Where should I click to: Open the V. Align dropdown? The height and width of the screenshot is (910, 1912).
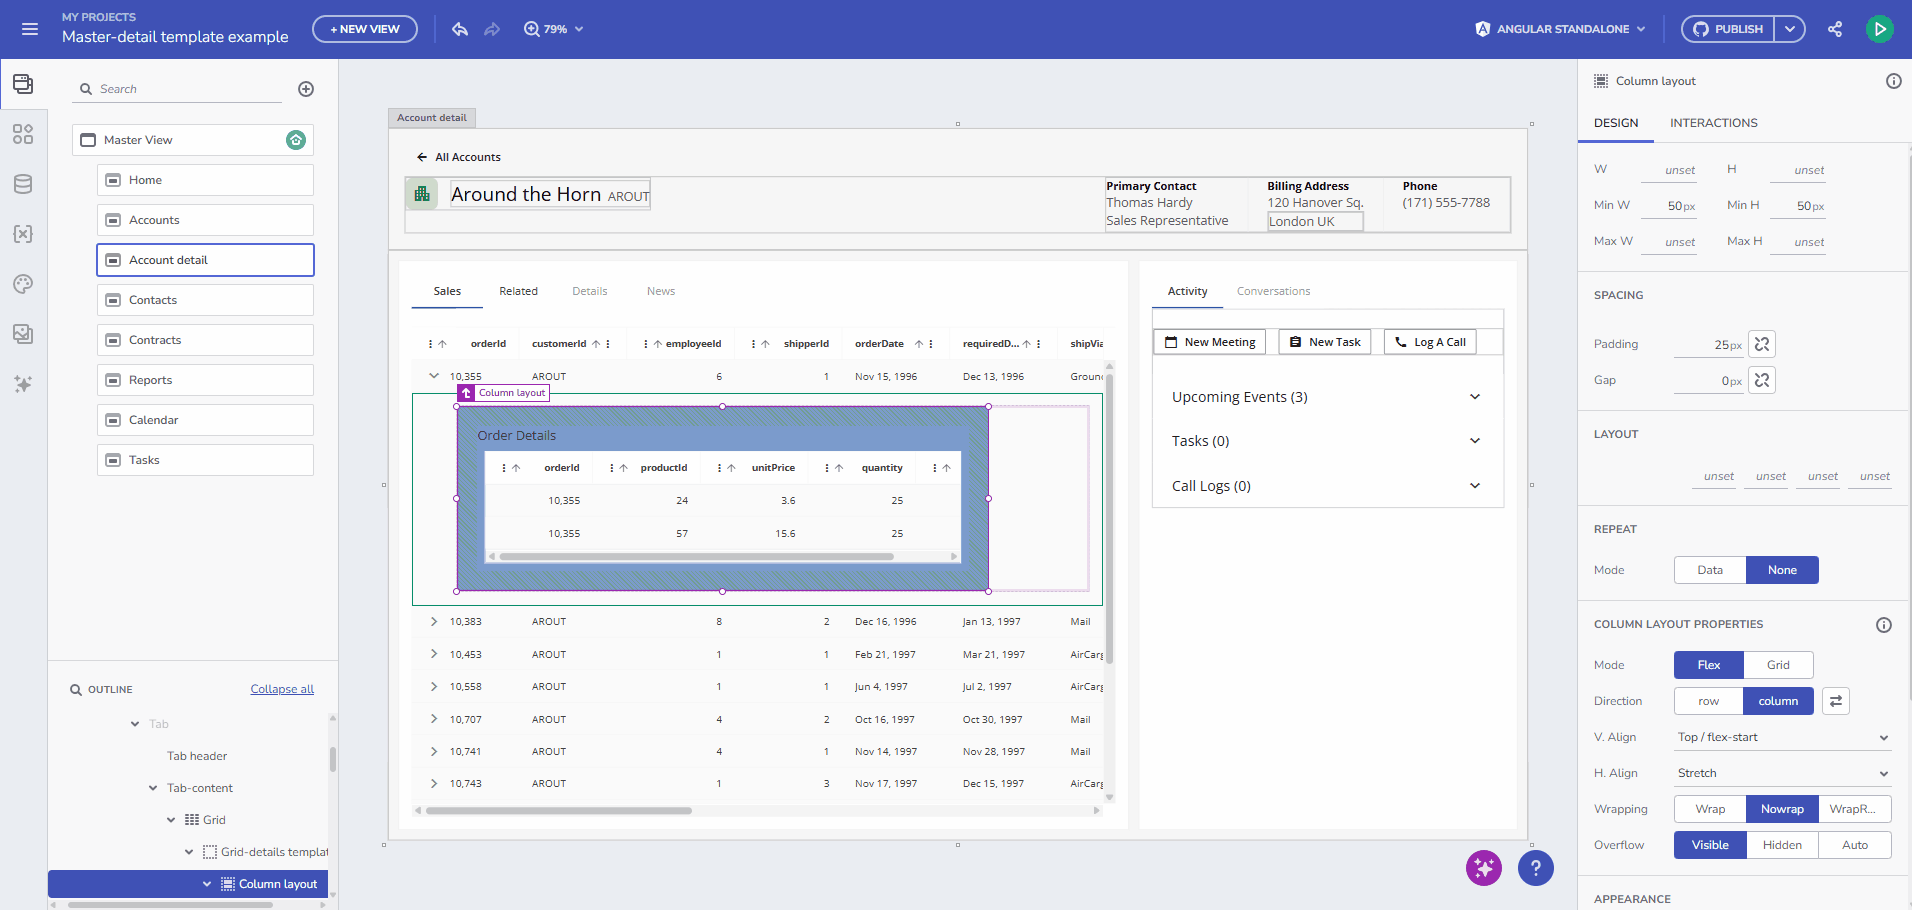coord(1781,737)
